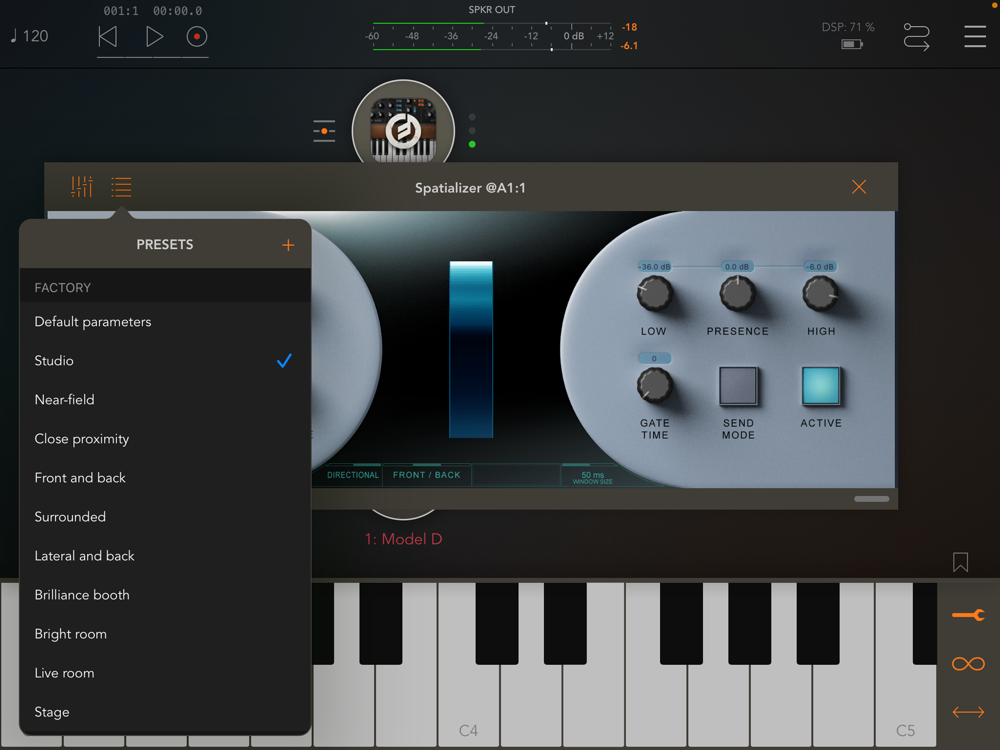Toggle the presets list icon
Image resolution: width=1000 pixels, height=750 pixels.
[121, 187]
